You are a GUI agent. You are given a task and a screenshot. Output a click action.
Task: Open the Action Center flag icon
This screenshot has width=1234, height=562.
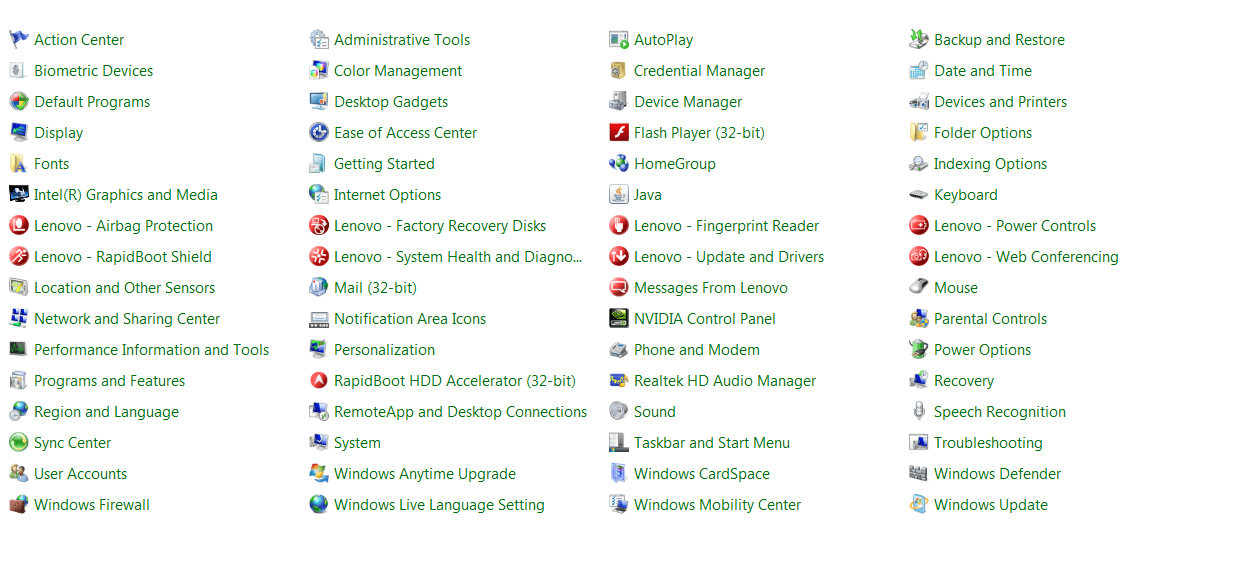click(x=19, y=40)
